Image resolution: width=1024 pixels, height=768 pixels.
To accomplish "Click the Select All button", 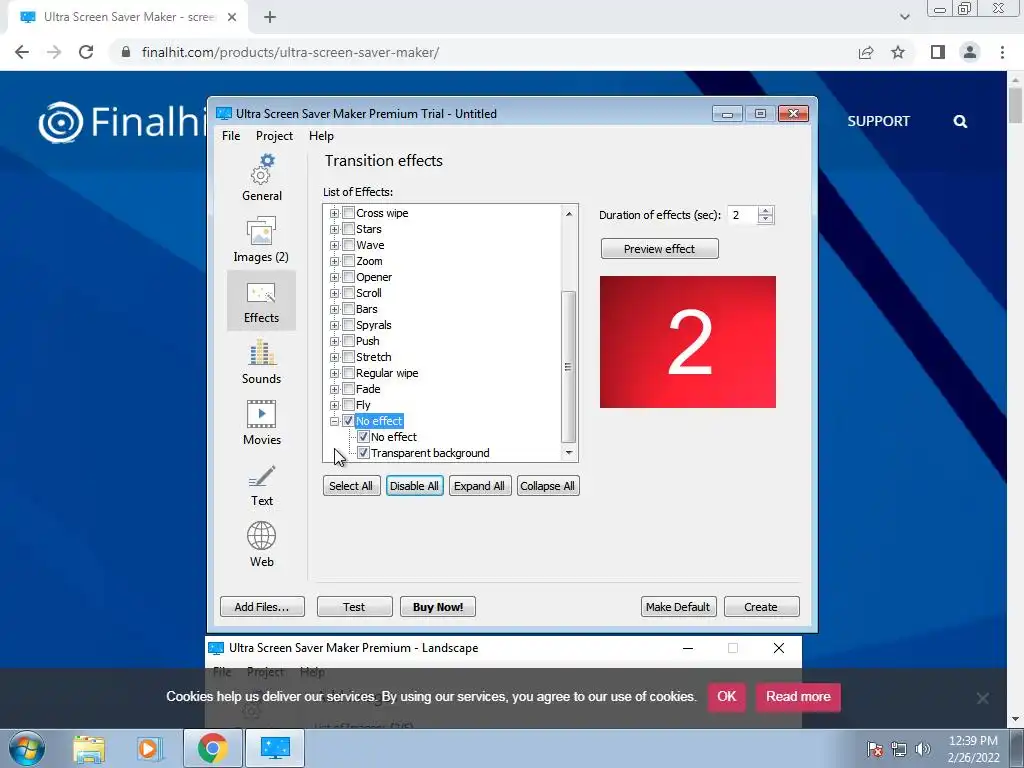I will (351, 486).
